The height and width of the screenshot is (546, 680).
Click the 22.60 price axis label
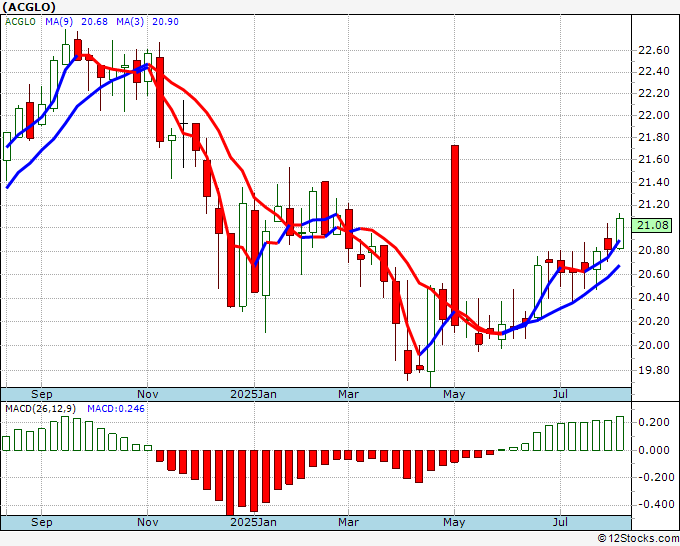tap(654, 50)
